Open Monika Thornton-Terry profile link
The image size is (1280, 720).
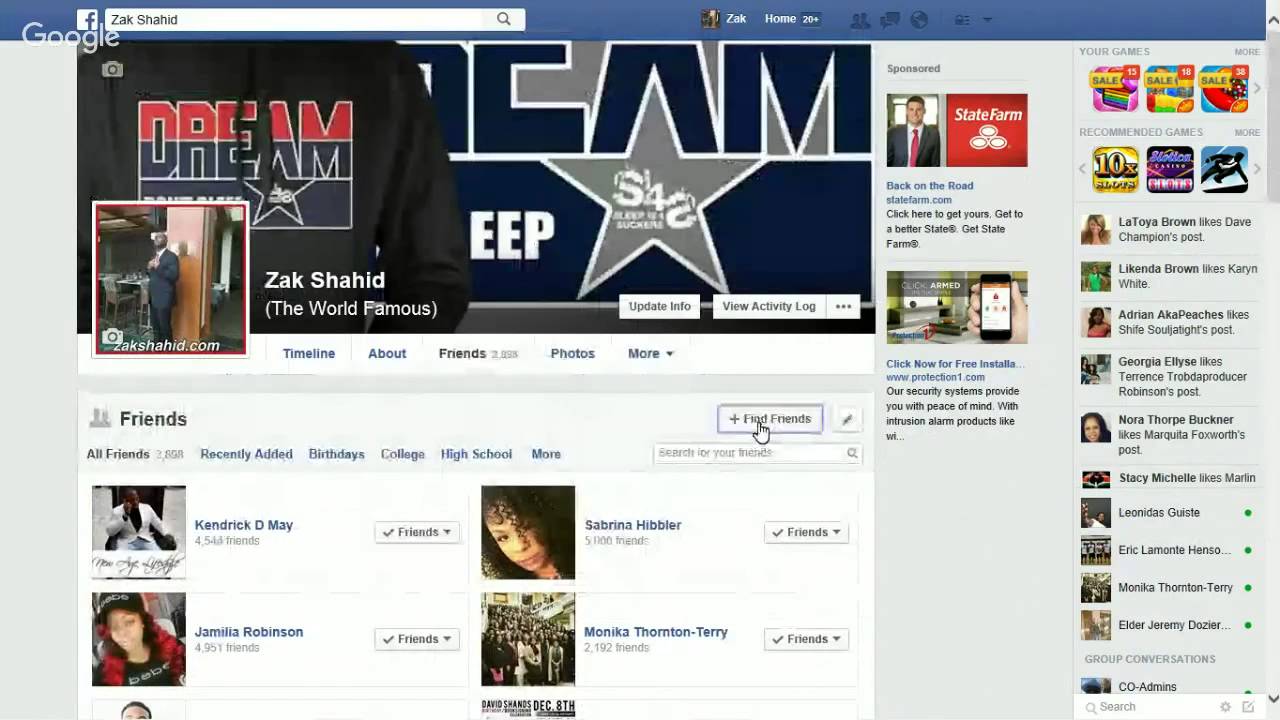(656, 632)
